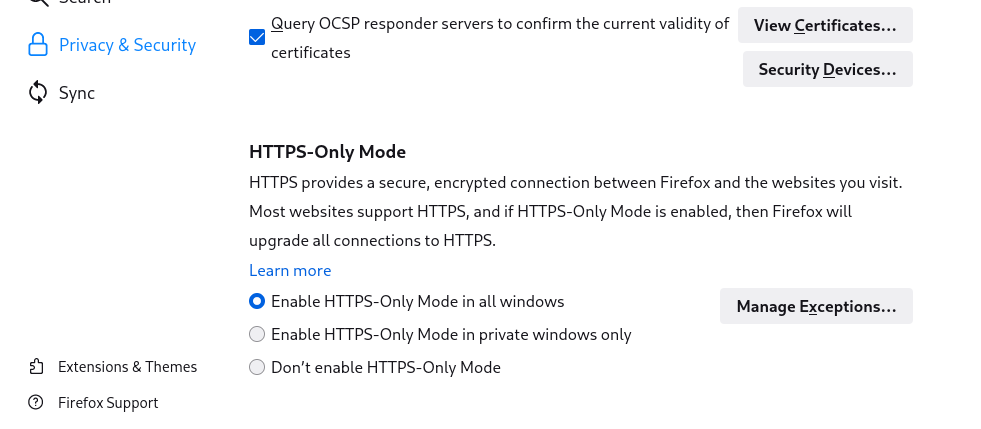The image size is (981, 429).
Task: Select the Don't enable HTTPS-Only Mode radio
Action: pos(257,367)
